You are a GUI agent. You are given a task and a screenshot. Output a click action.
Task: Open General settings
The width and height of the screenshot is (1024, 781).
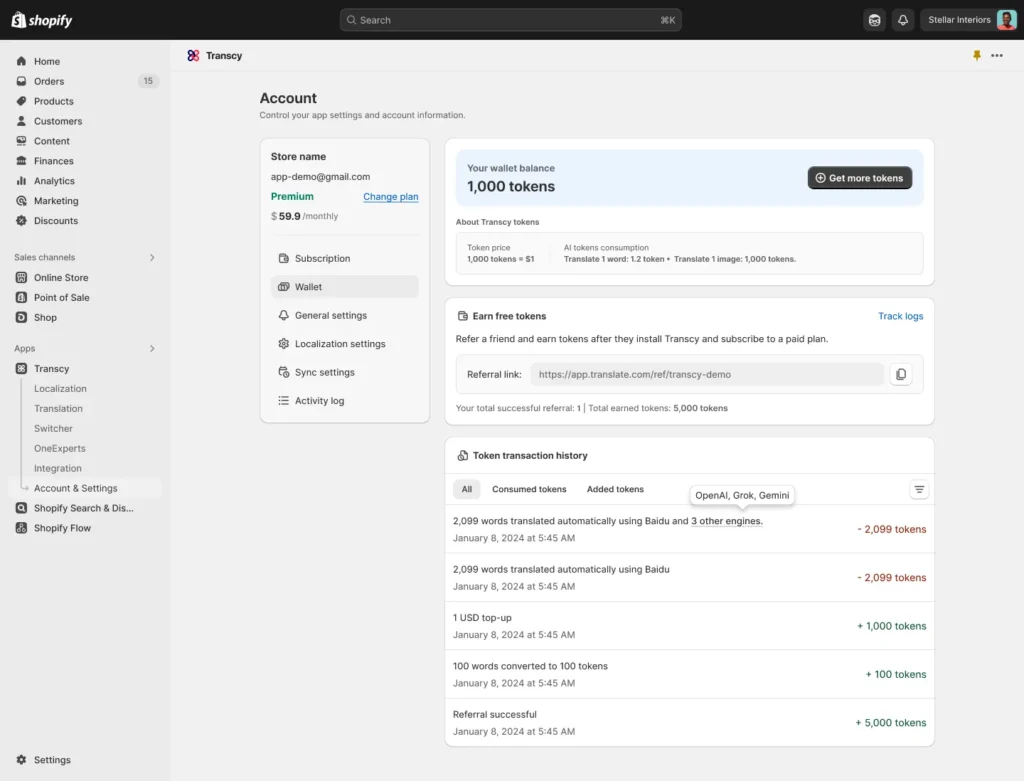pos(344,315)
